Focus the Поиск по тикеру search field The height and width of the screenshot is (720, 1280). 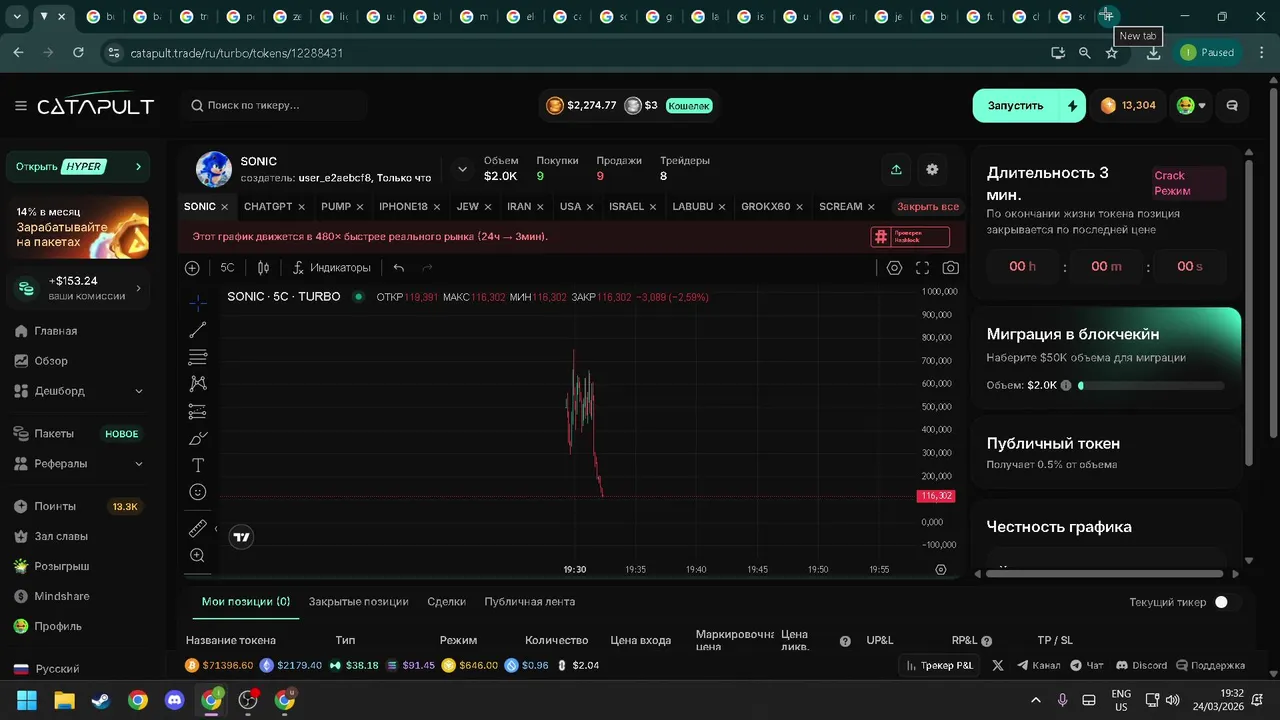275,105
